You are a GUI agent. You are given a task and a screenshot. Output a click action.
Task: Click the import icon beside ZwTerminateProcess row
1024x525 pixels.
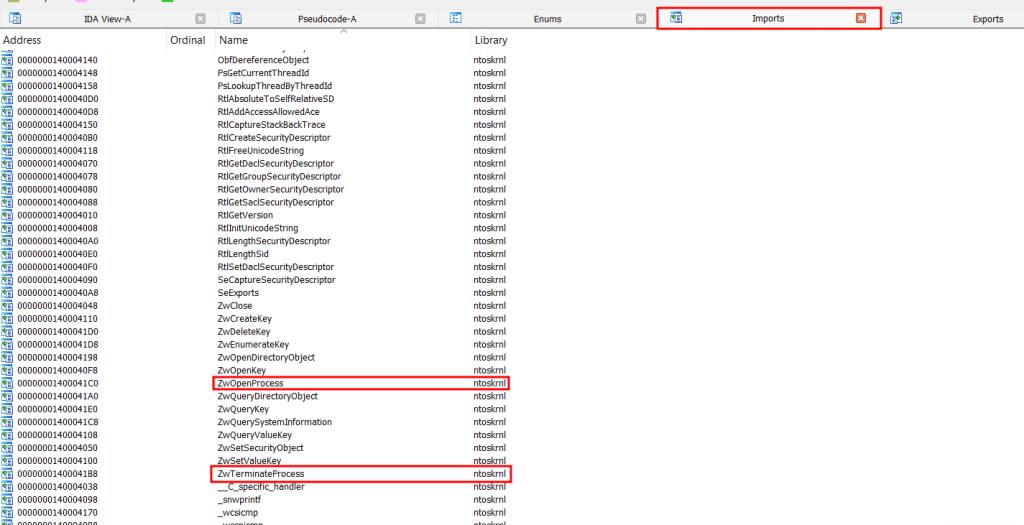tap(7, 474)
